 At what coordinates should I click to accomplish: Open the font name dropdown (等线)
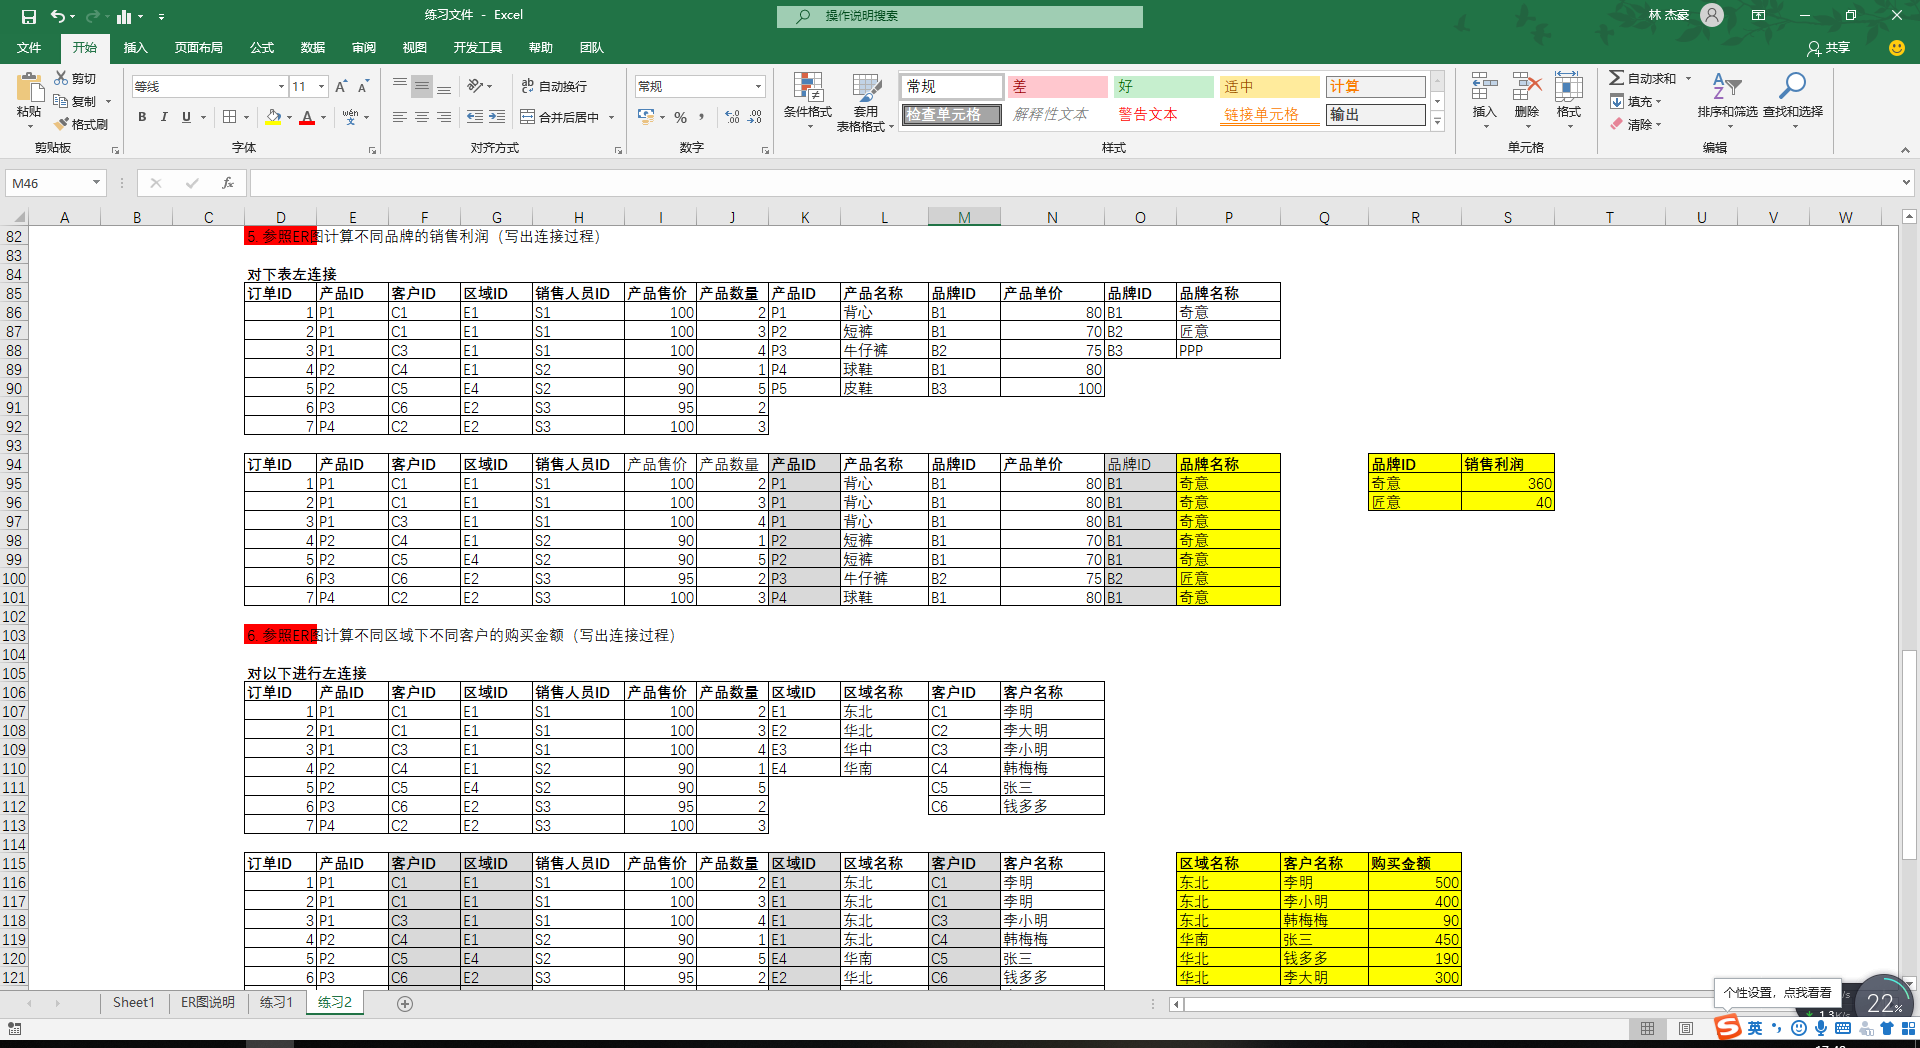tap(281, 87)
